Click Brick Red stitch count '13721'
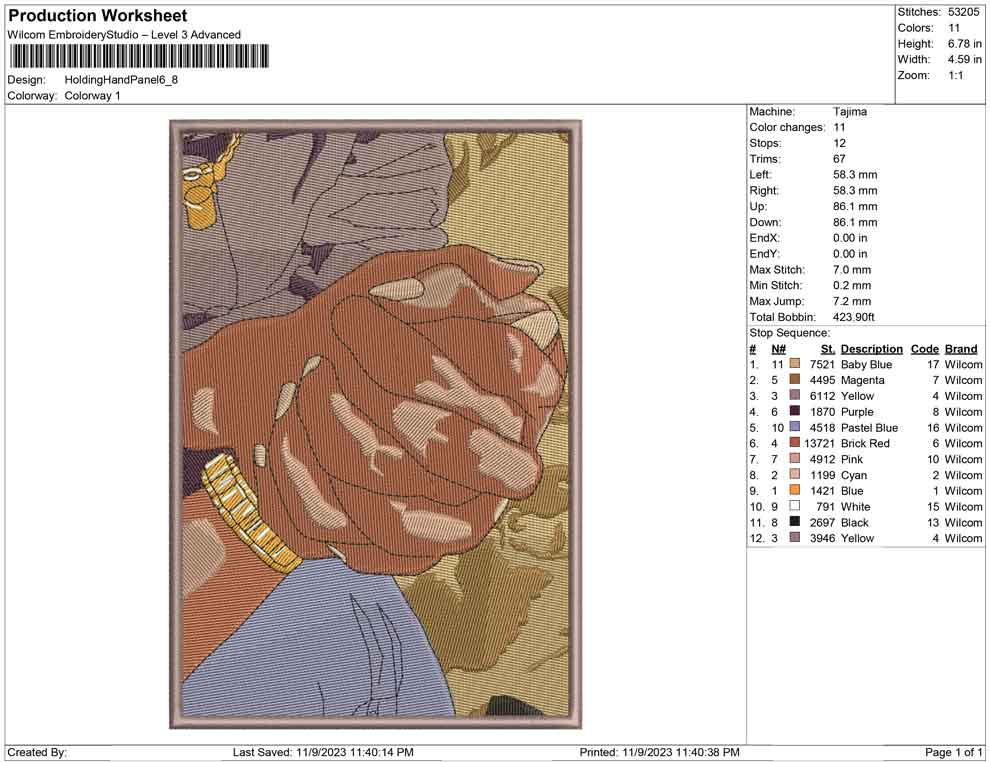 click(820, 443)
